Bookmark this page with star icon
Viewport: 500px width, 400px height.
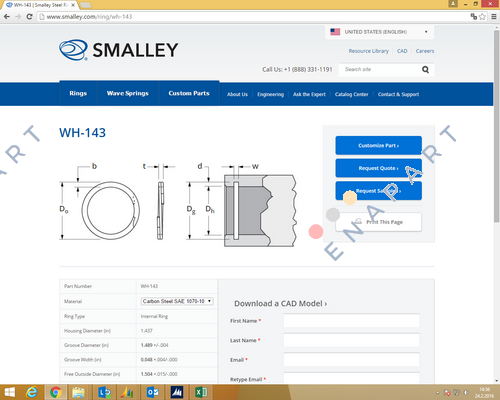coord(482,16)
